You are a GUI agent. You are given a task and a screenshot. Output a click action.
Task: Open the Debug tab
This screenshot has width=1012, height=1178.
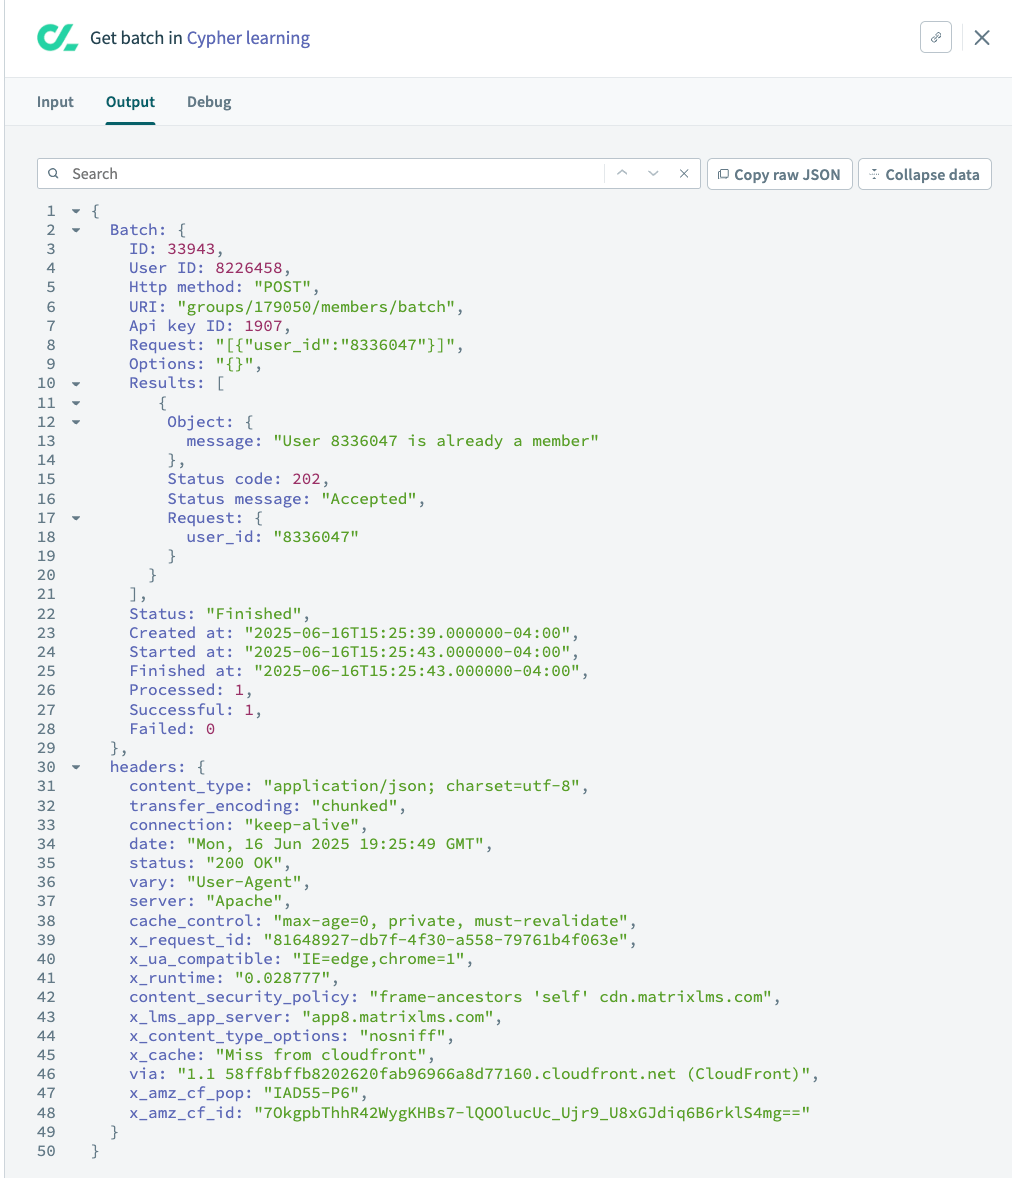tap(209, 102)
